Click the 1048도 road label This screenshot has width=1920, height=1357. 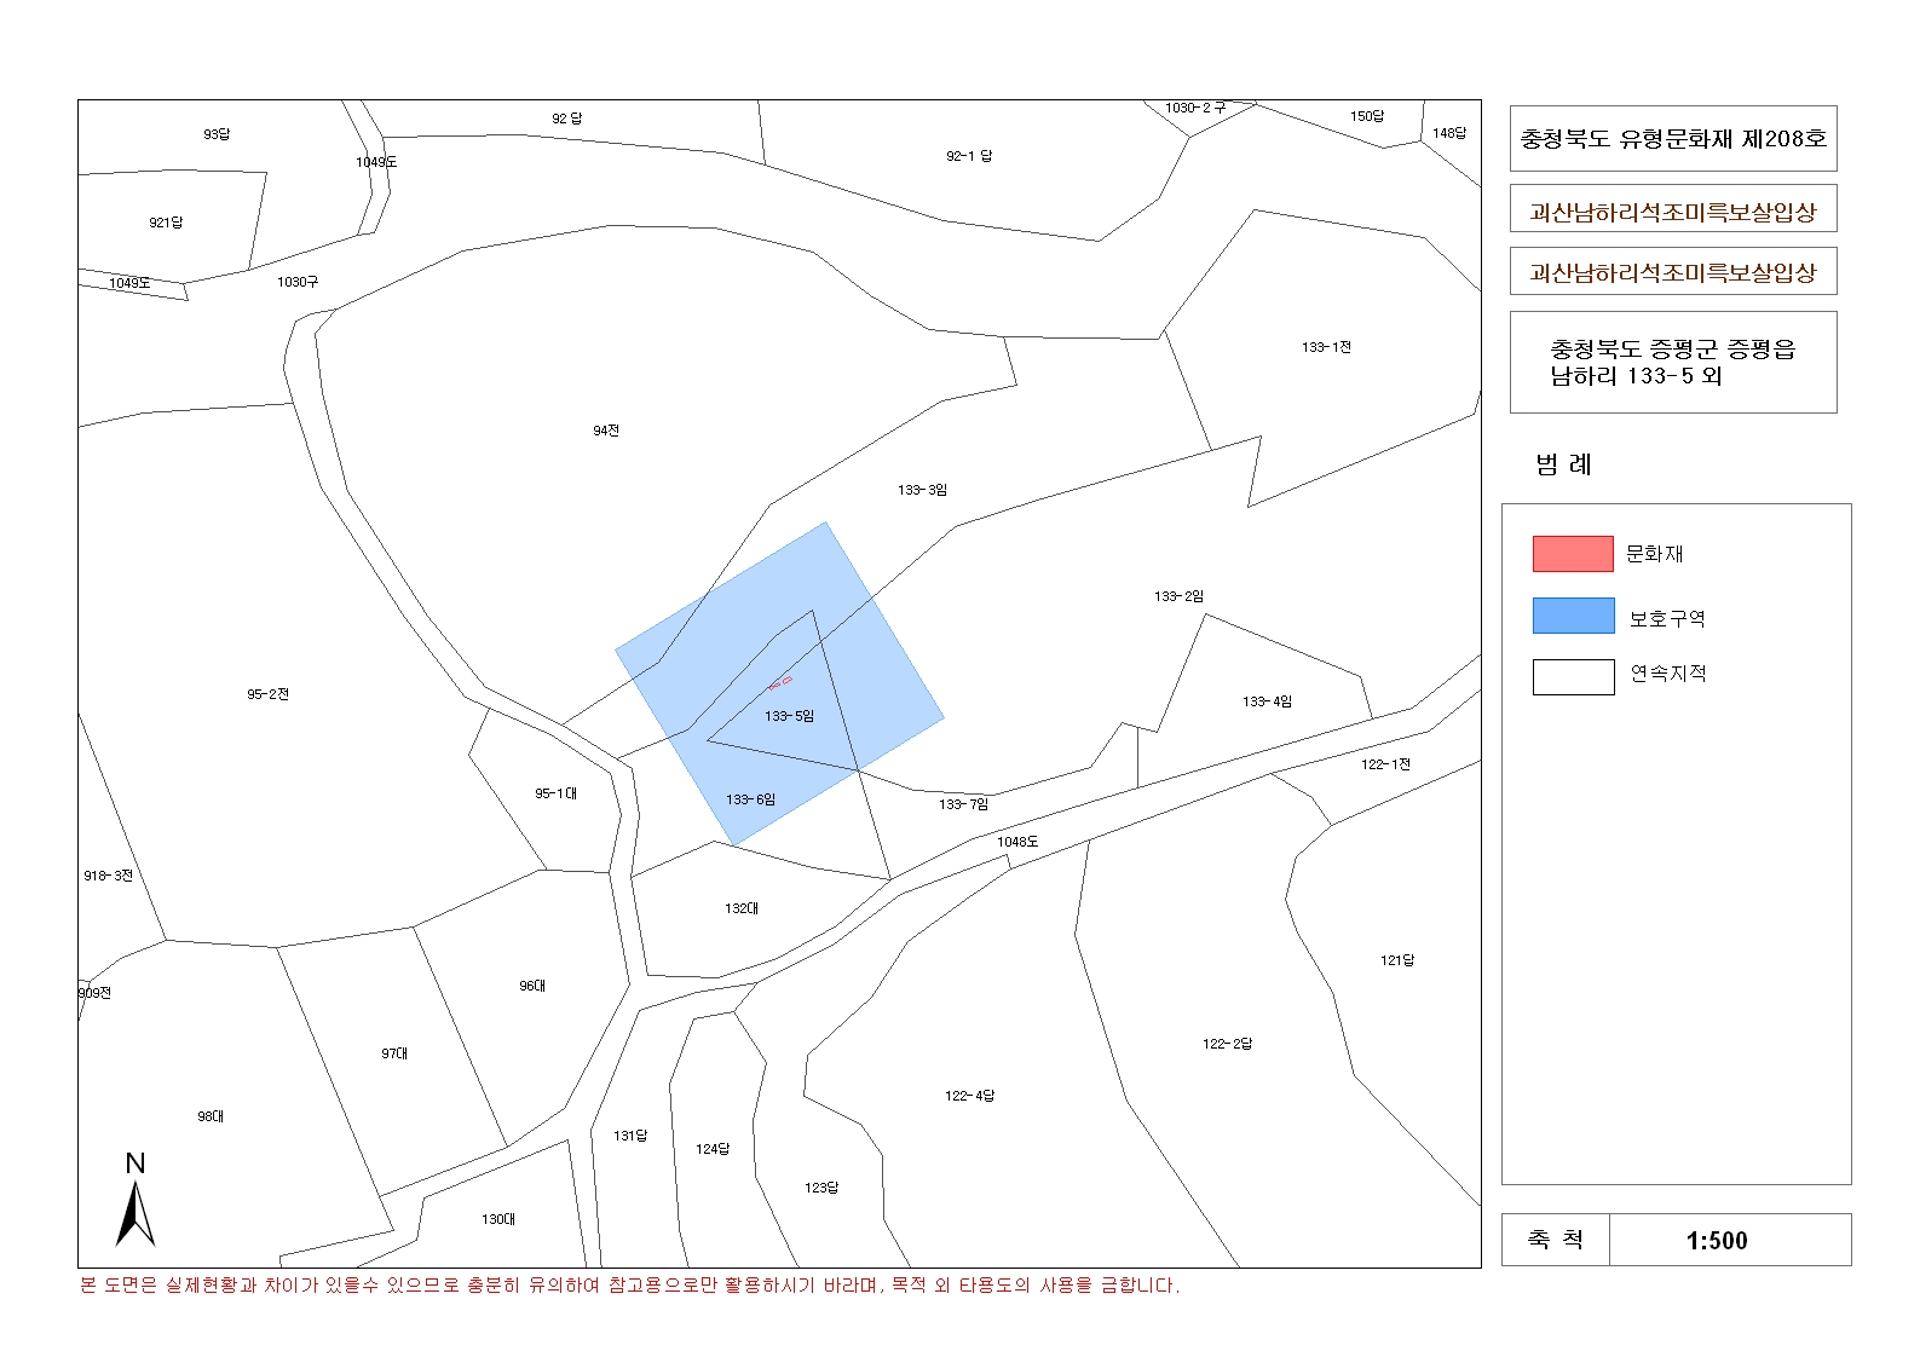click(1017, 842)
